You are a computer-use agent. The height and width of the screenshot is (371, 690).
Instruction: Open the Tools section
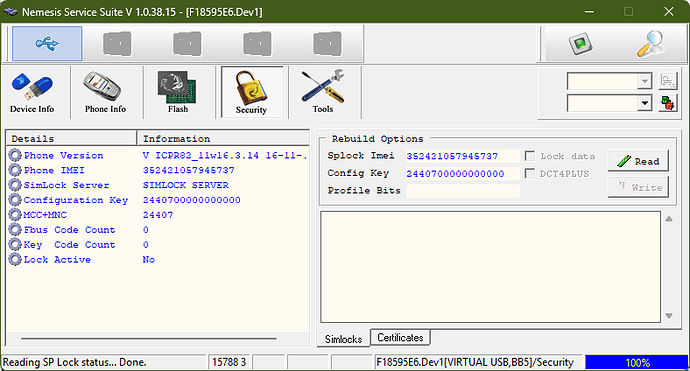click(323, 93)
